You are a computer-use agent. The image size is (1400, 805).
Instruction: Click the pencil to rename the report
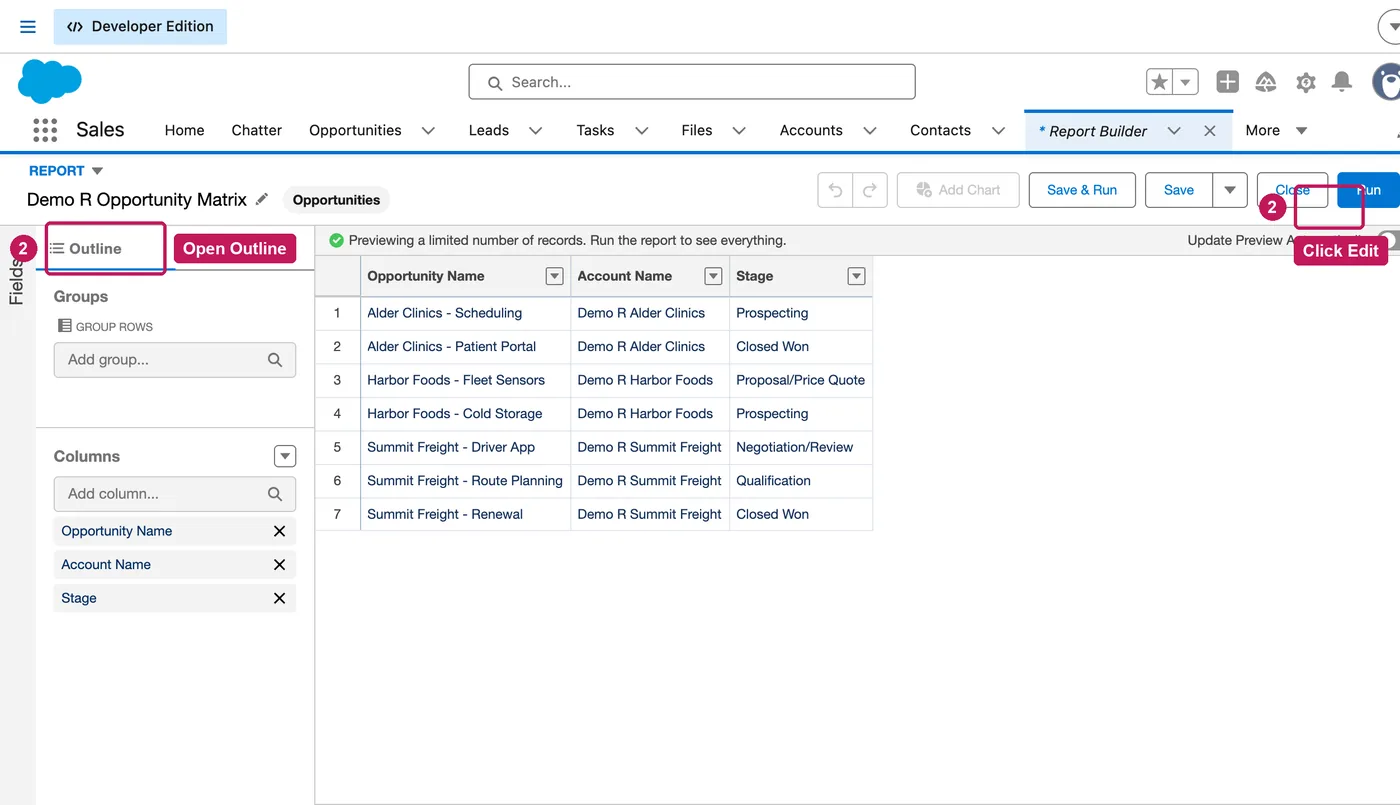coord(262,199)
